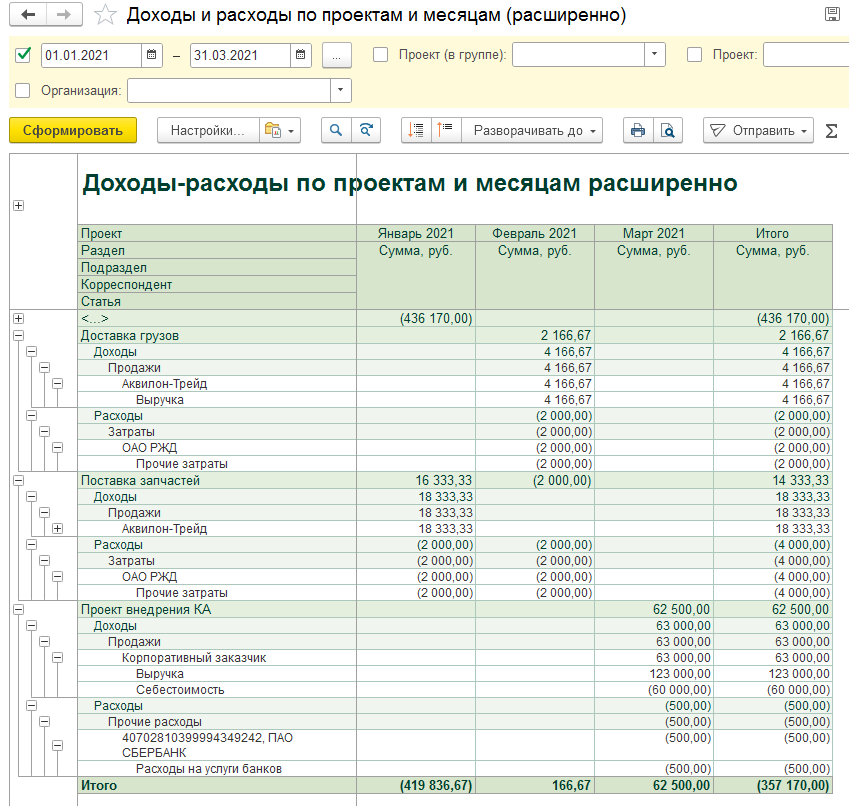Click the Сформировать button
The height and width of the screenshot is (806, 849).
[x=73, y=130]
